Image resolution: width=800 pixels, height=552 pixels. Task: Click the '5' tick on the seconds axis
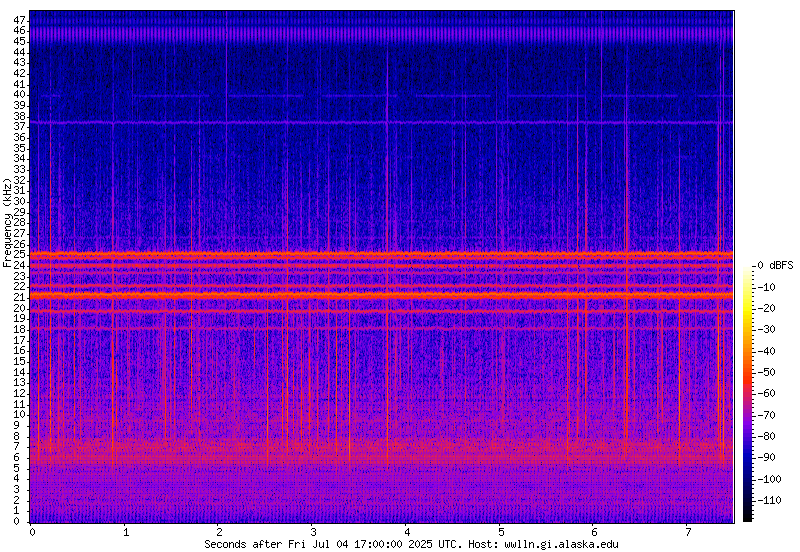click(501, 533)
